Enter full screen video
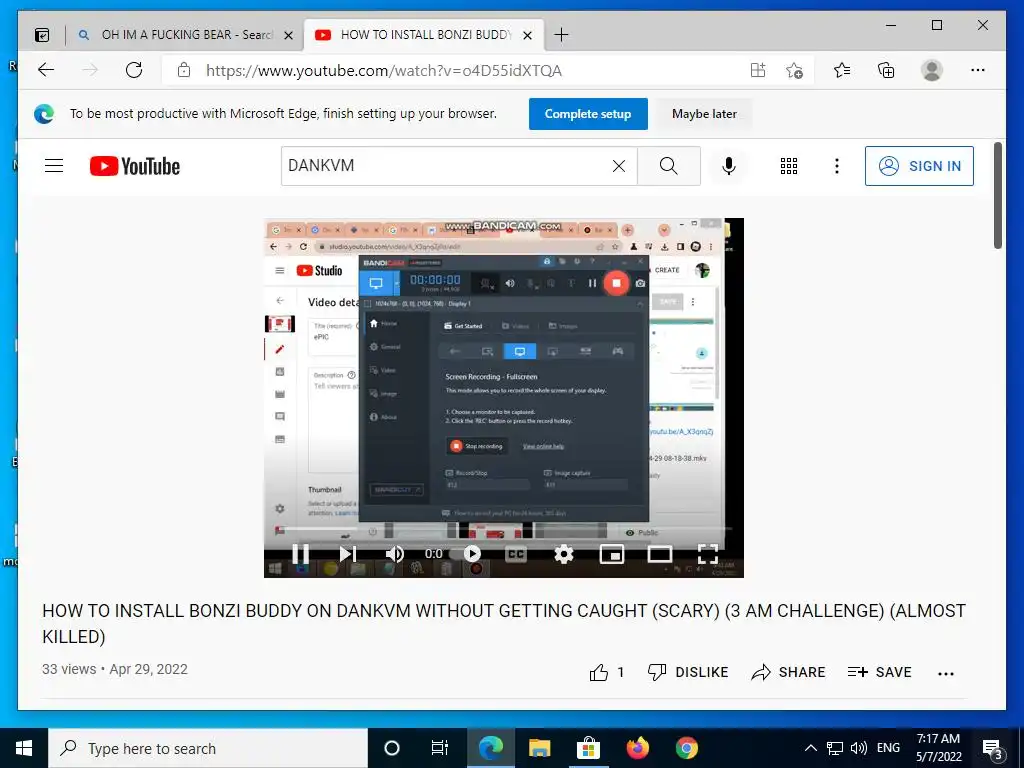 pyautogui.click(x=708, y=554)
